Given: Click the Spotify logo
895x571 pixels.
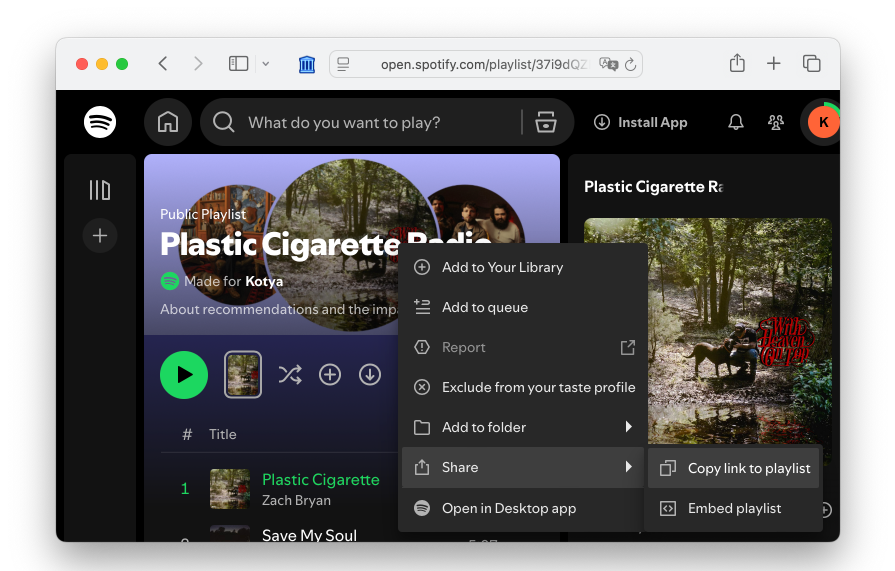Looking at the screenshot, I should [x=100, y=122].
